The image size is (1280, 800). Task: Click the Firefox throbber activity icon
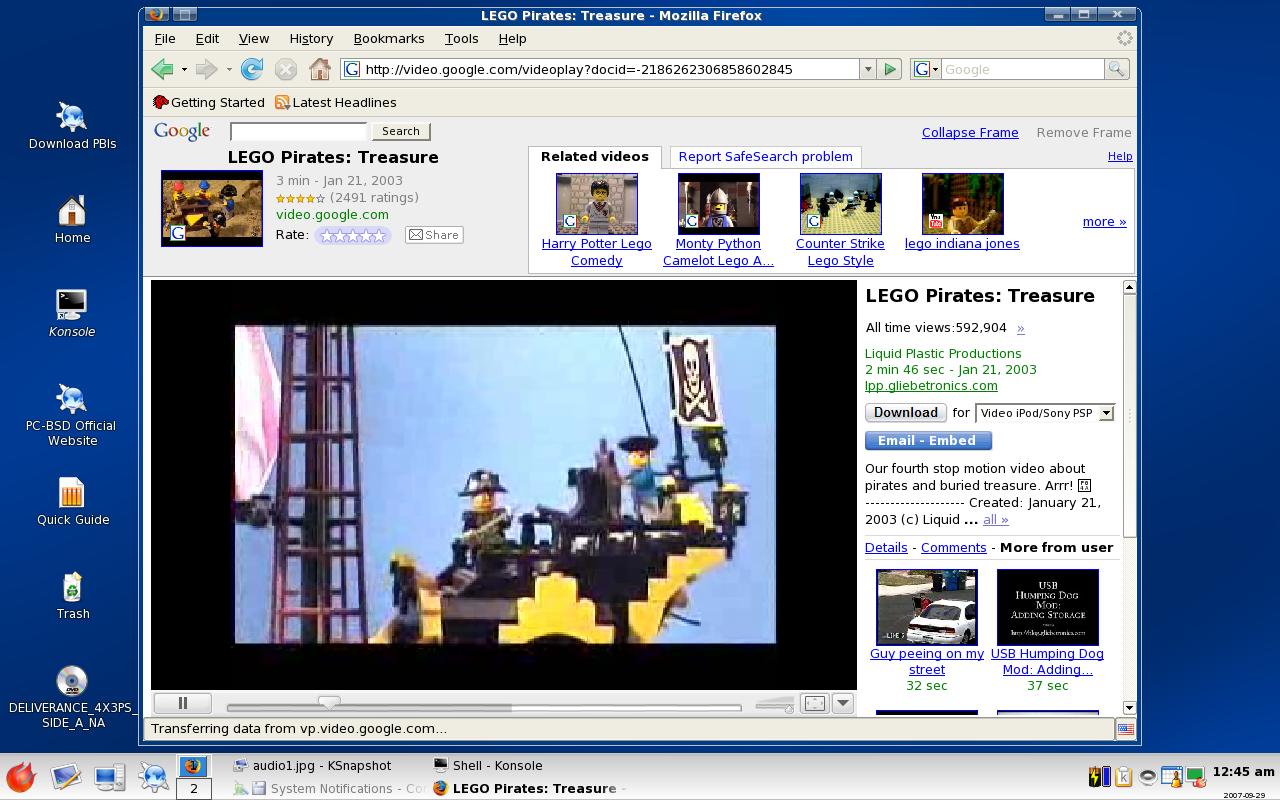pyautogui.click(x=1125, y=38)
